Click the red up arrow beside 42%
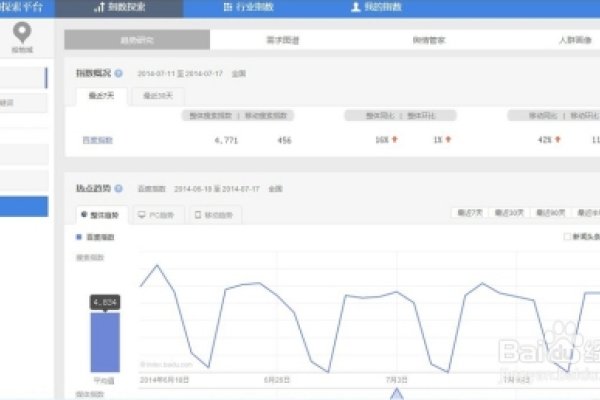This screenshot has height=400, width=600. point(558,140)
